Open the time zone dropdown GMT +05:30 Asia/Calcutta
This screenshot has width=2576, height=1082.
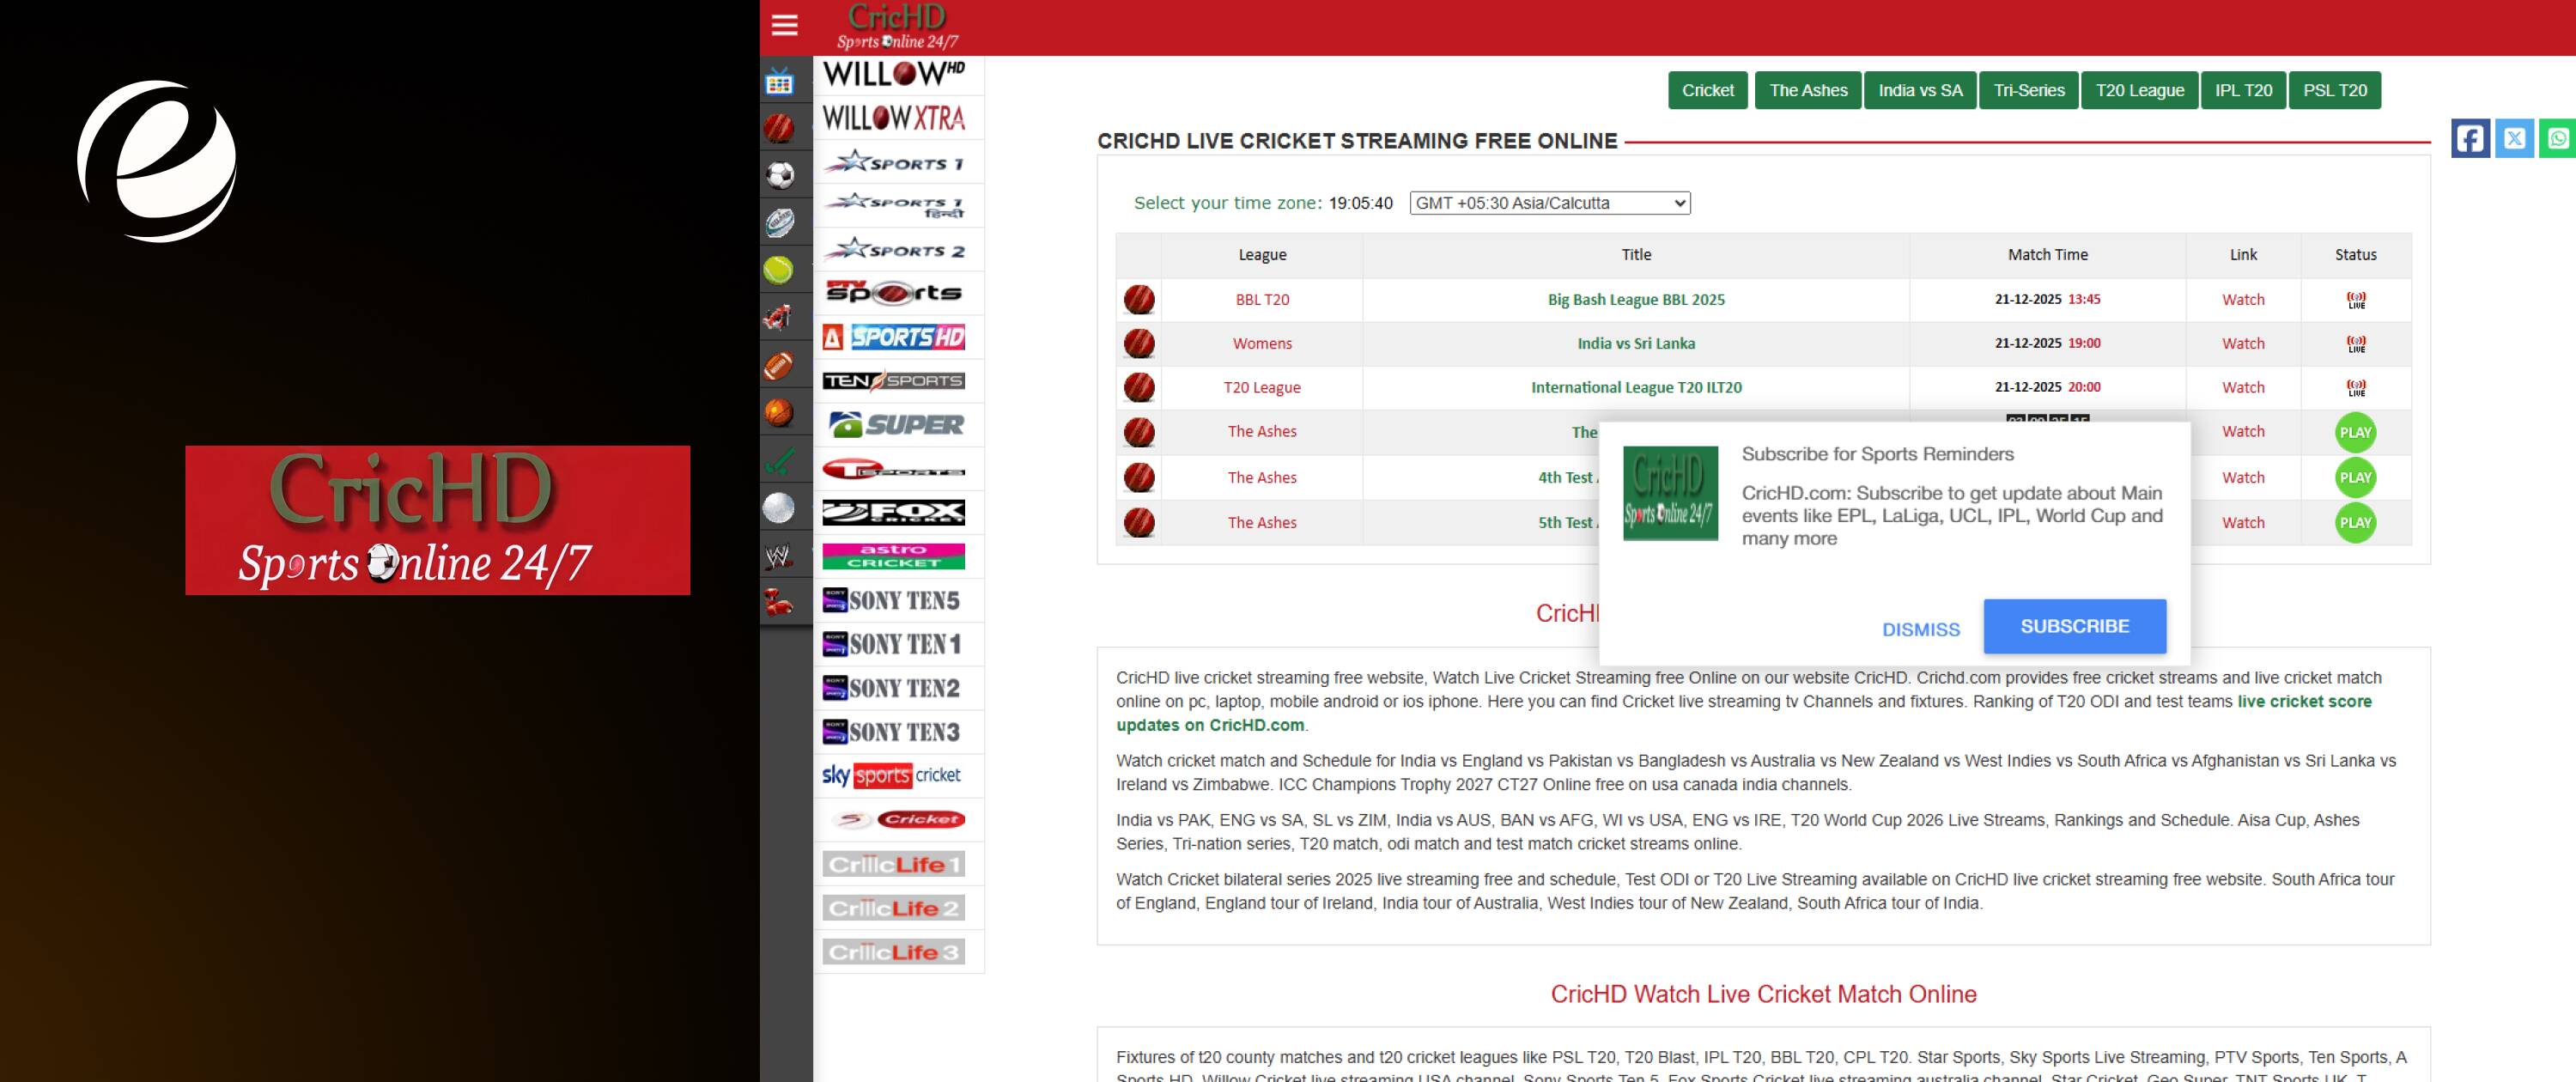click(1550, 203)
